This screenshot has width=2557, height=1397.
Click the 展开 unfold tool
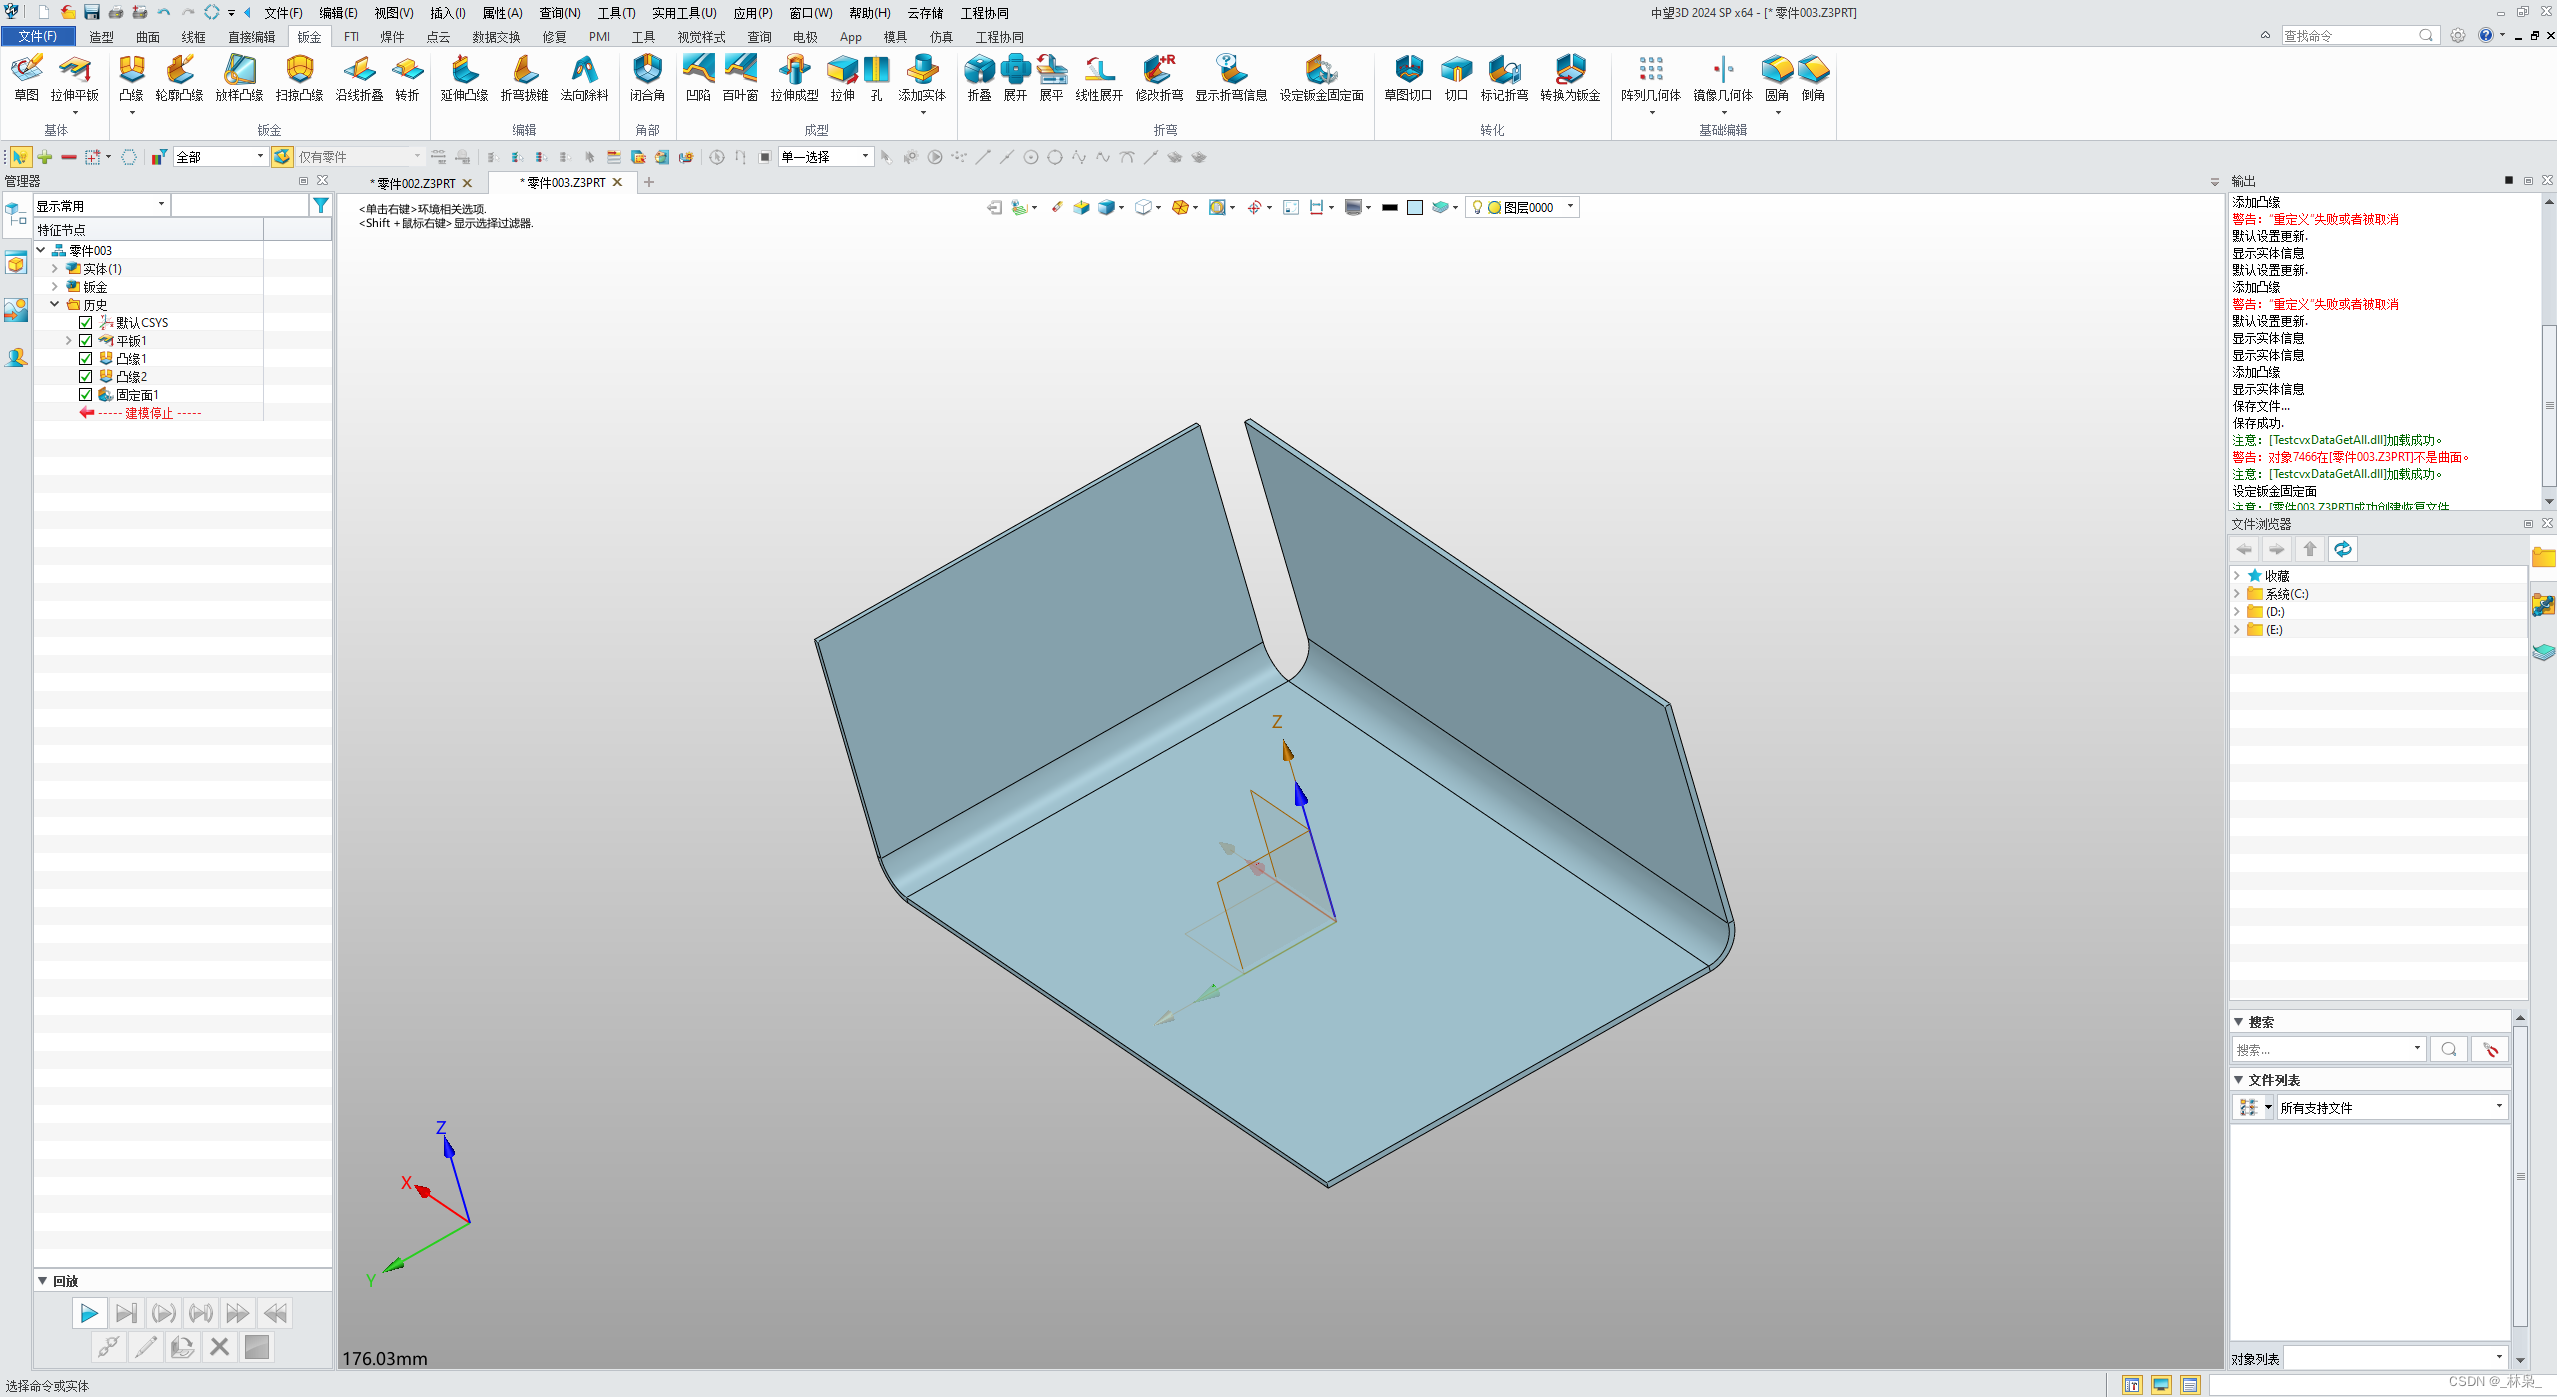tap(1014, 80)
